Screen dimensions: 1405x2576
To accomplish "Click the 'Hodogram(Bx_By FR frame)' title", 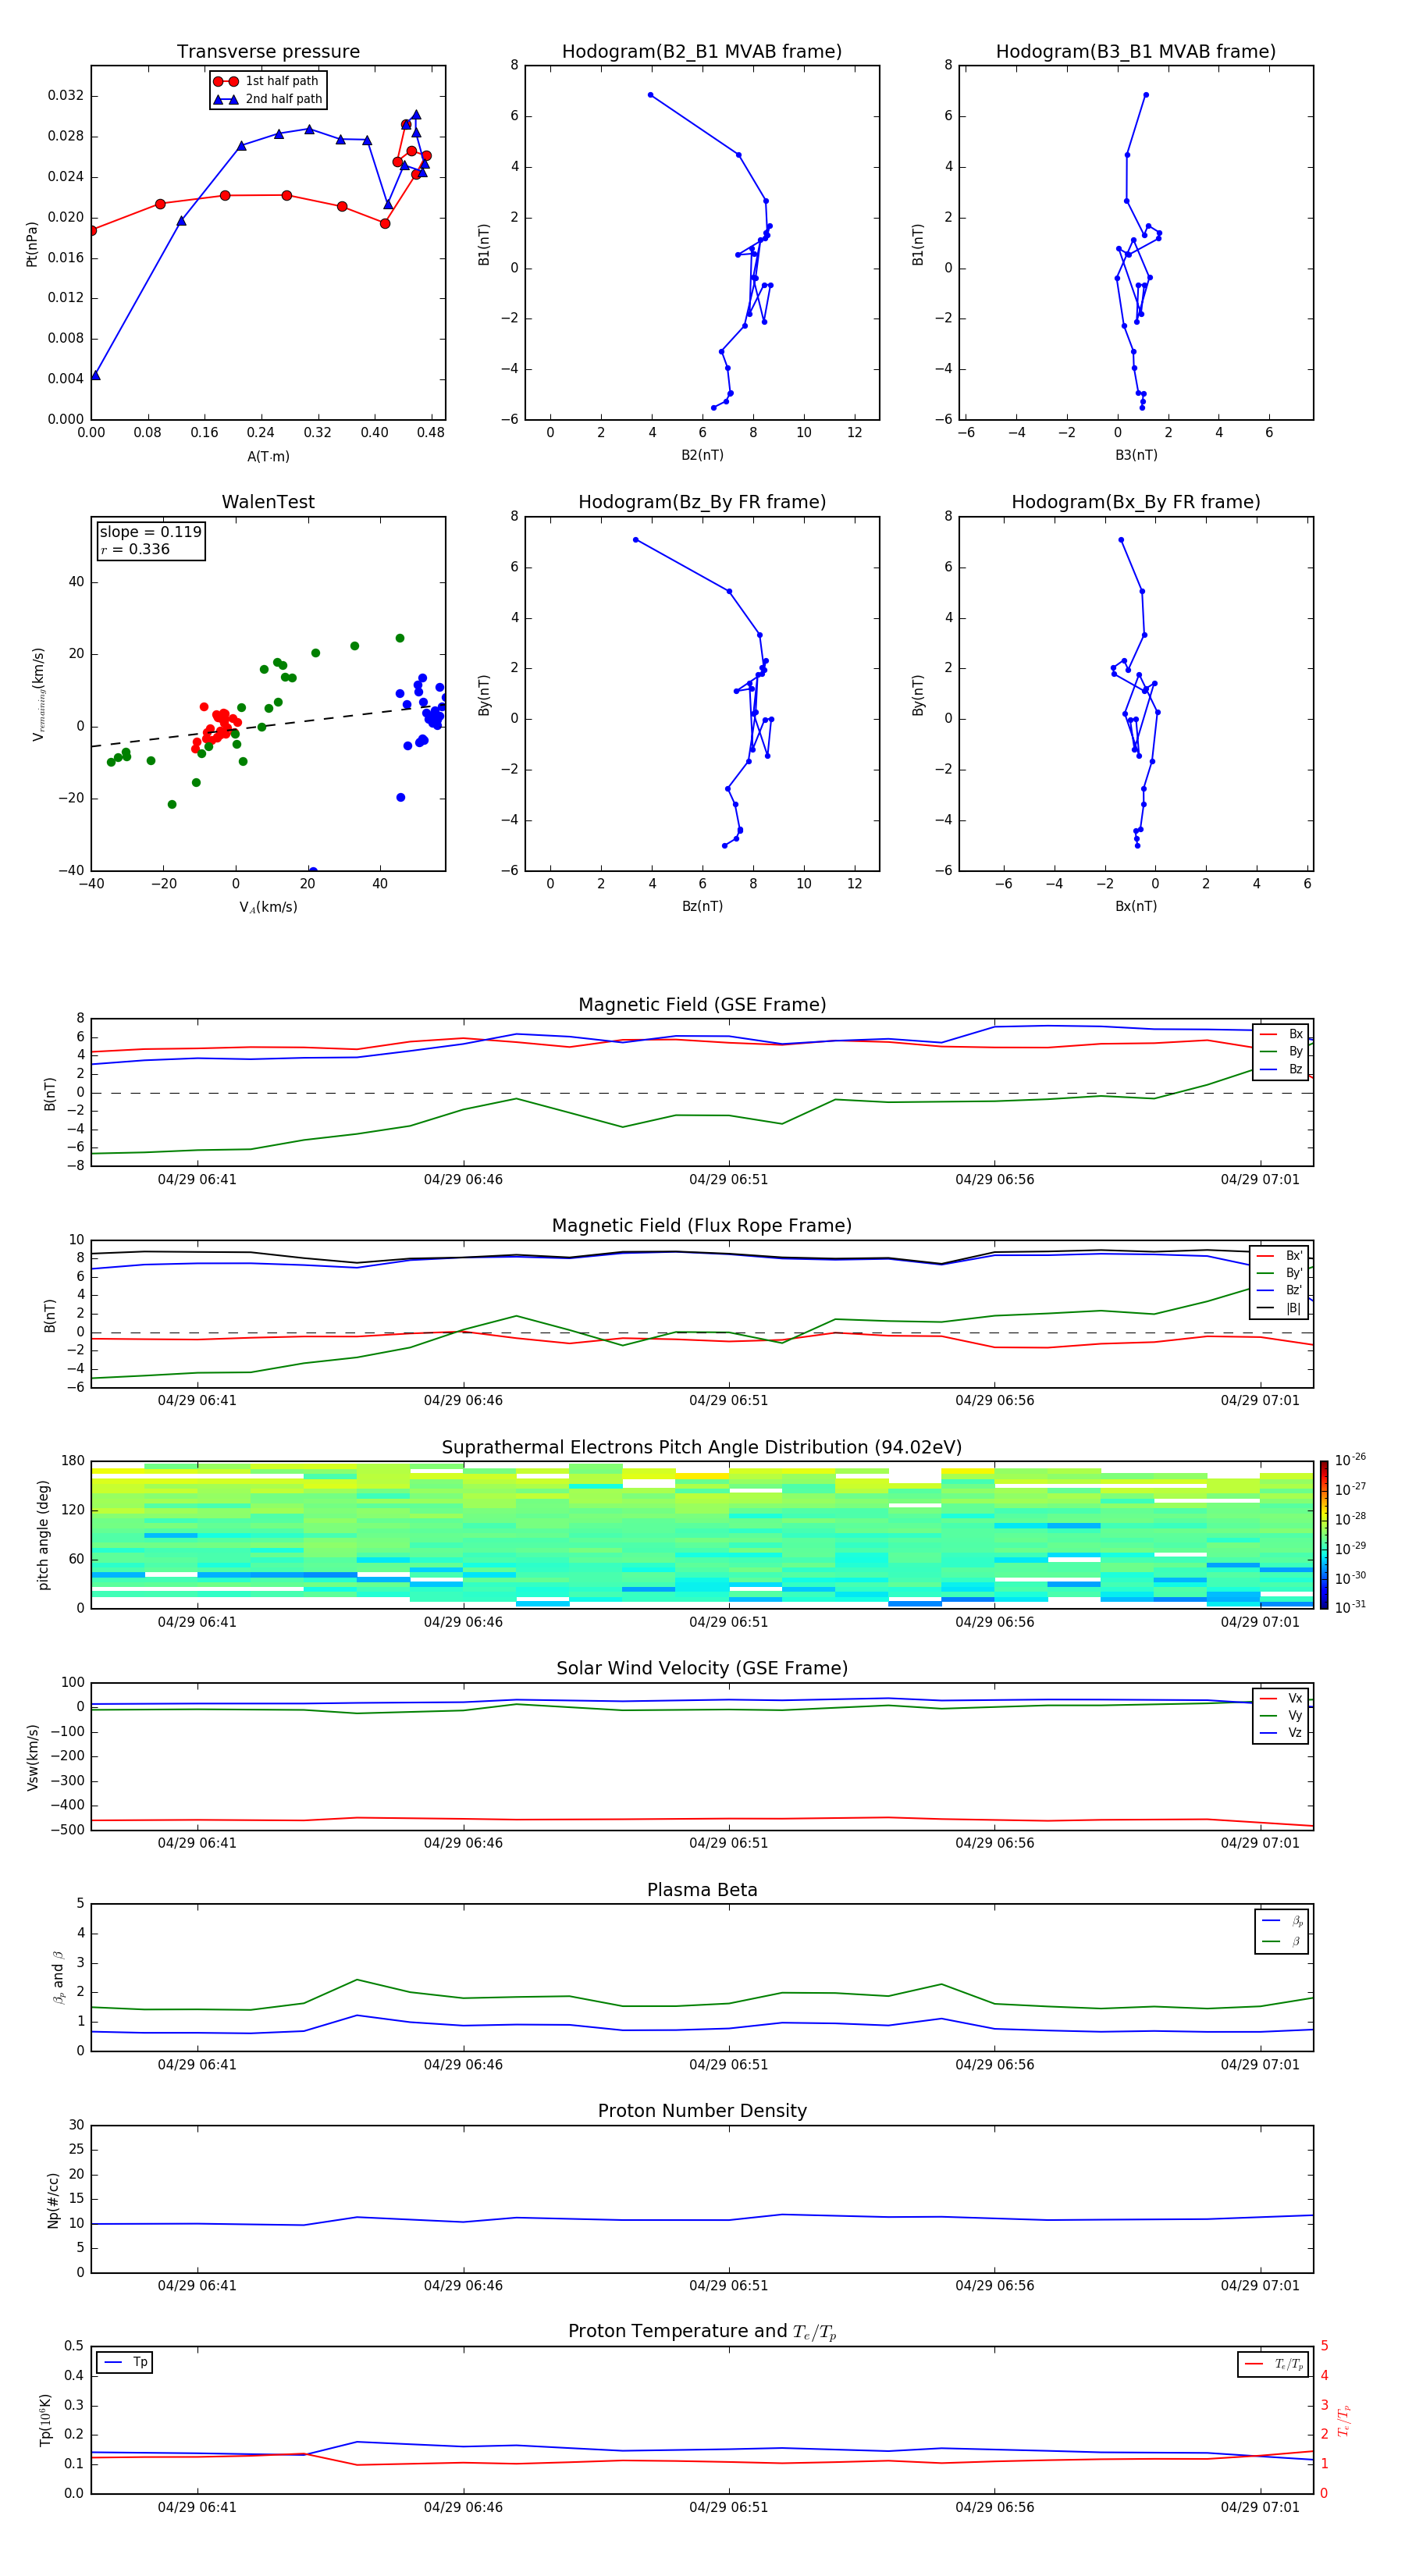I will [x=1136, y=502].
